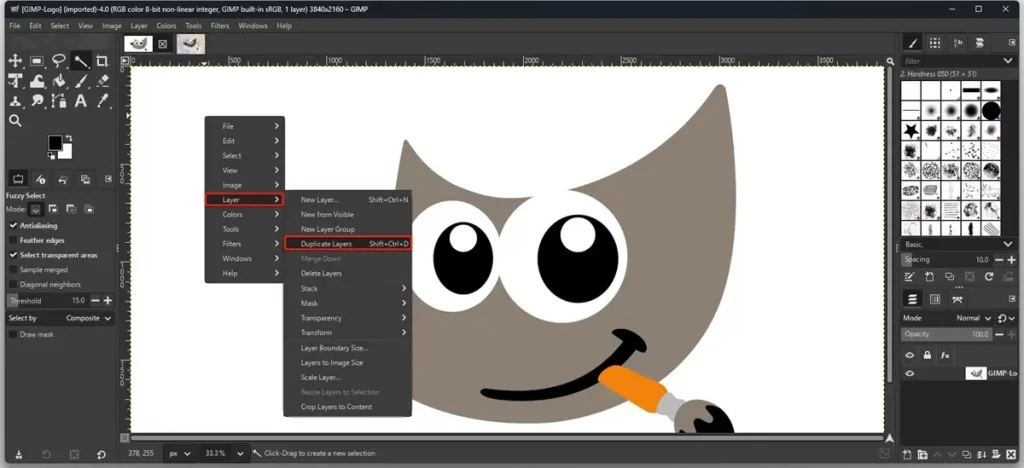Viewport: 1024px width, 468px height.
Task: Select the Eraser tool
Action: pos(103,82)
